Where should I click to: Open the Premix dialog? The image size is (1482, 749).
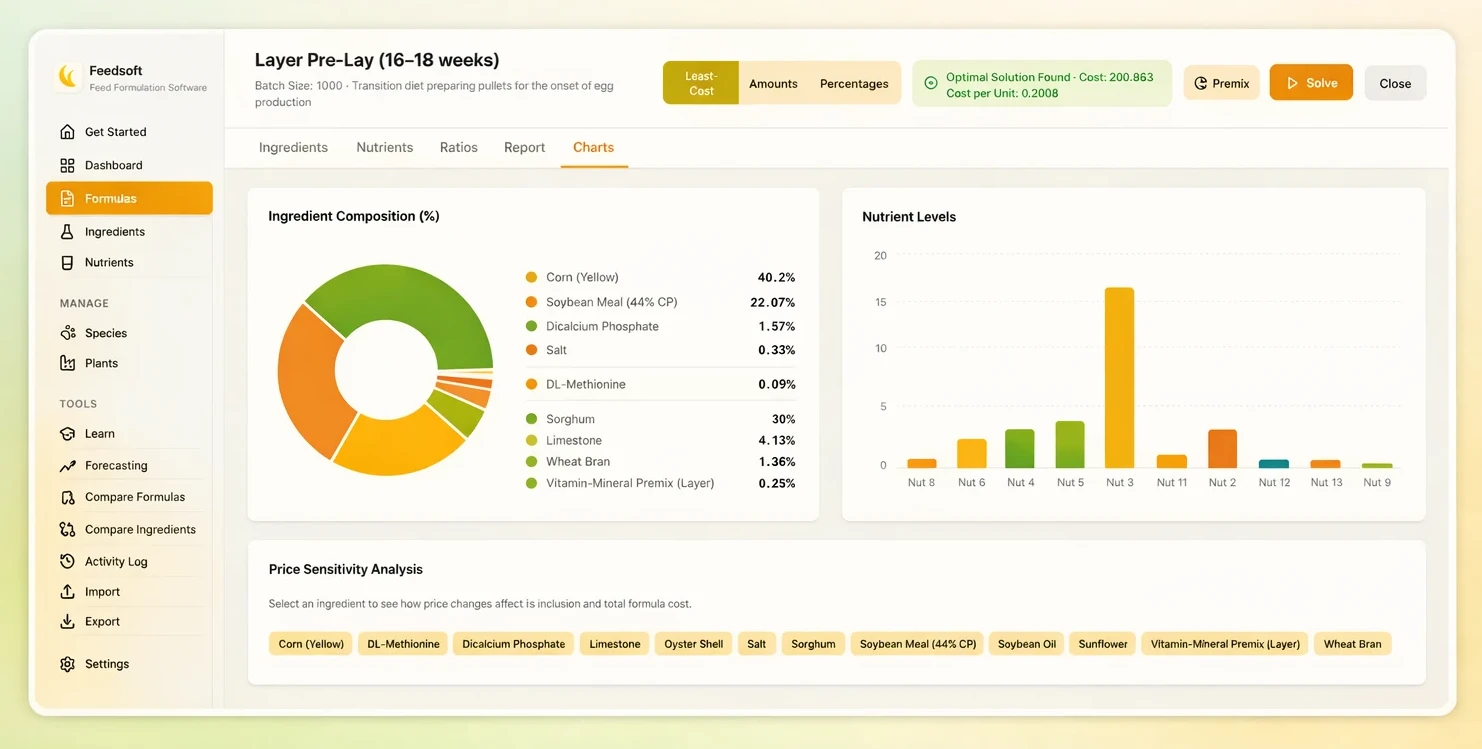[1221, 84]
